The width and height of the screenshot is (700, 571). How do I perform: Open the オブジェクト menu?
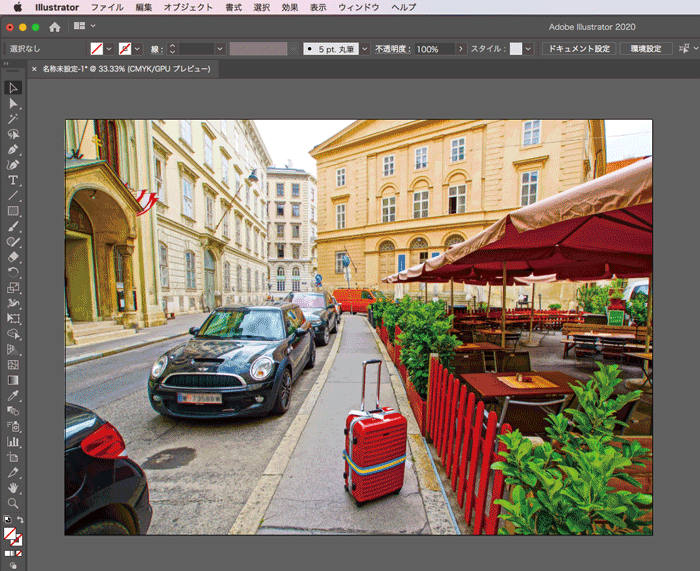pos(188,7)
